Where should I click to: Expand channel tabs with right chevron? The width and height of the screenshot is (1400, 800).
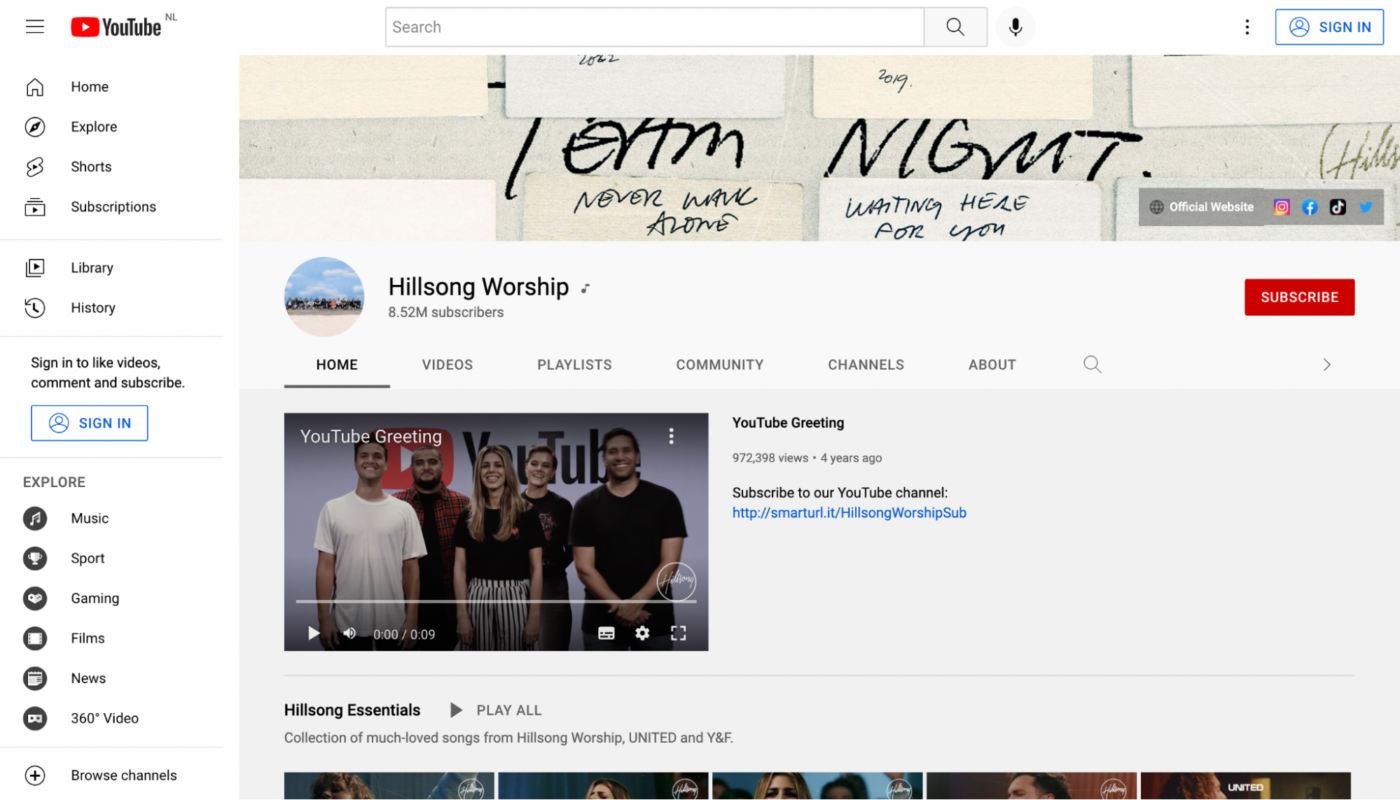[1327, 365]
